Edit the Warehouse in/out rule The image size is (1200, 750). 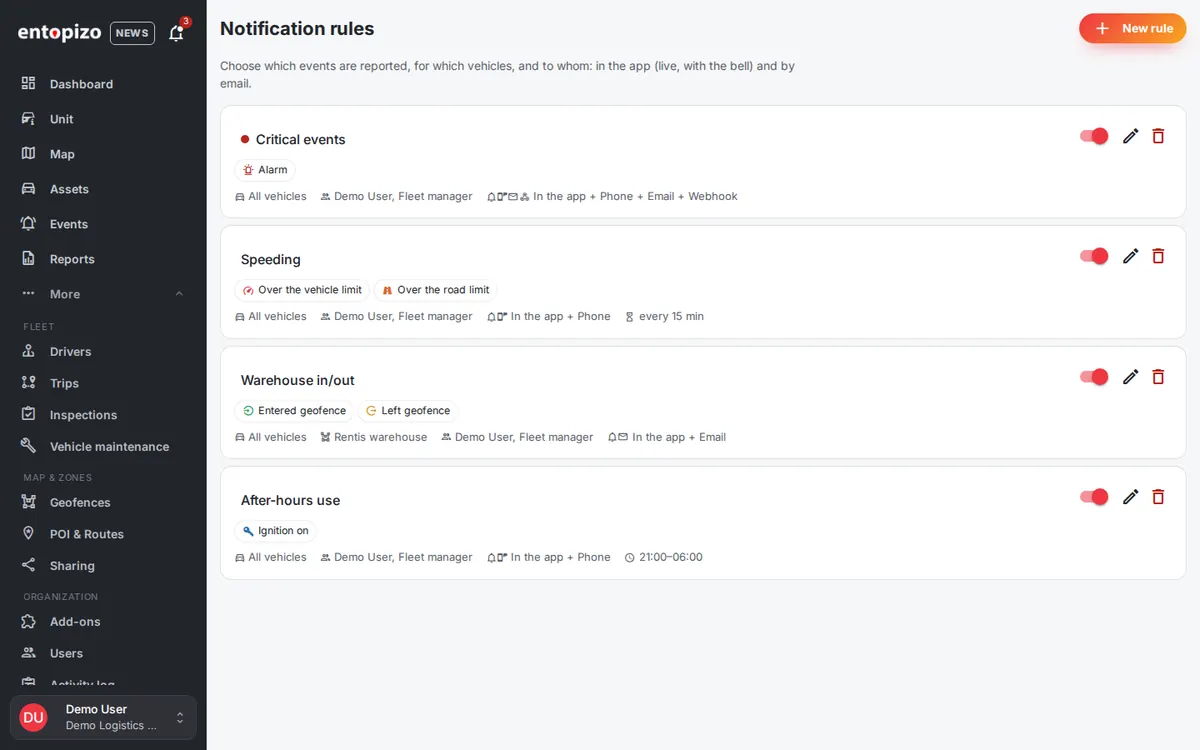click(x=1130, y=377)
